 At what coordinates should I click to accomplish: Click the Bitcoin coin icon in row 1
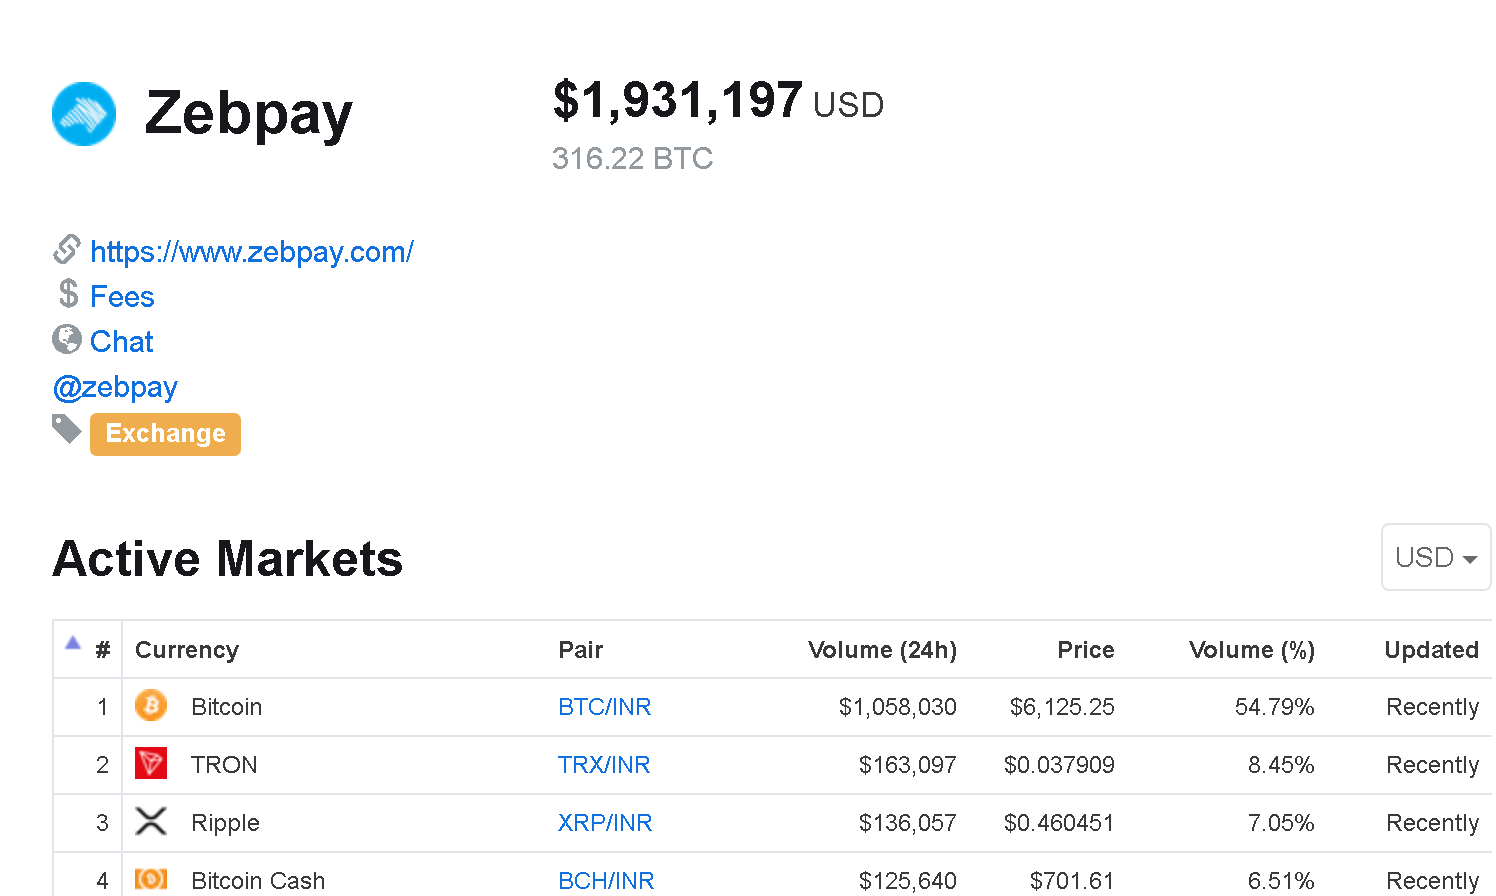click(x=151, y=706)
